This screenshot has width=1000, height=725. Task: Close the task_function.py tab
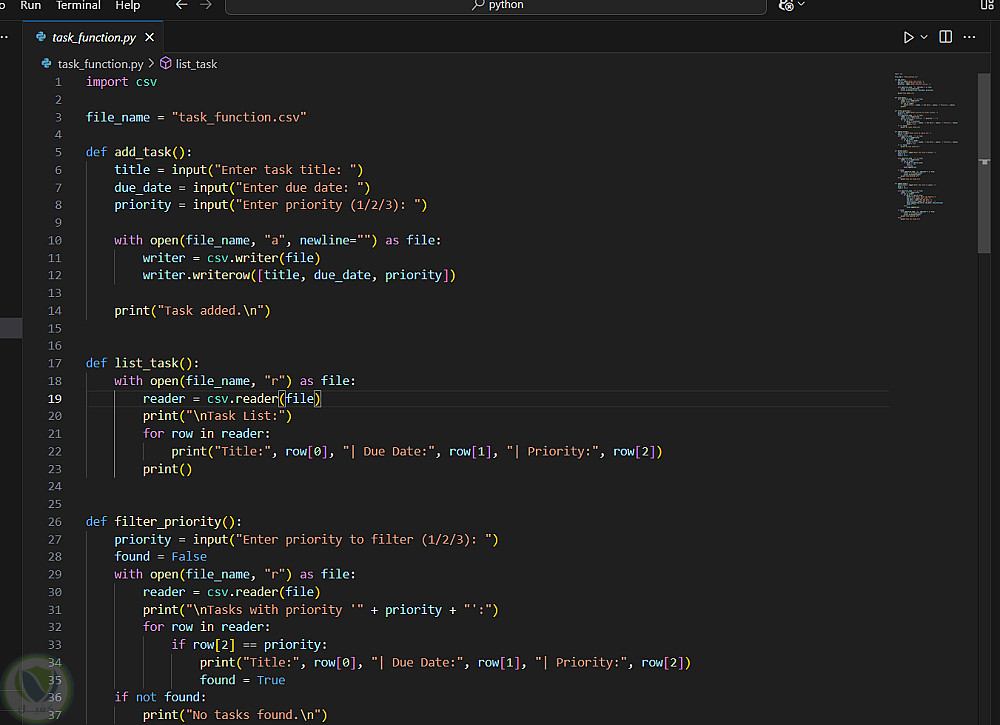(x=149, y=37)
